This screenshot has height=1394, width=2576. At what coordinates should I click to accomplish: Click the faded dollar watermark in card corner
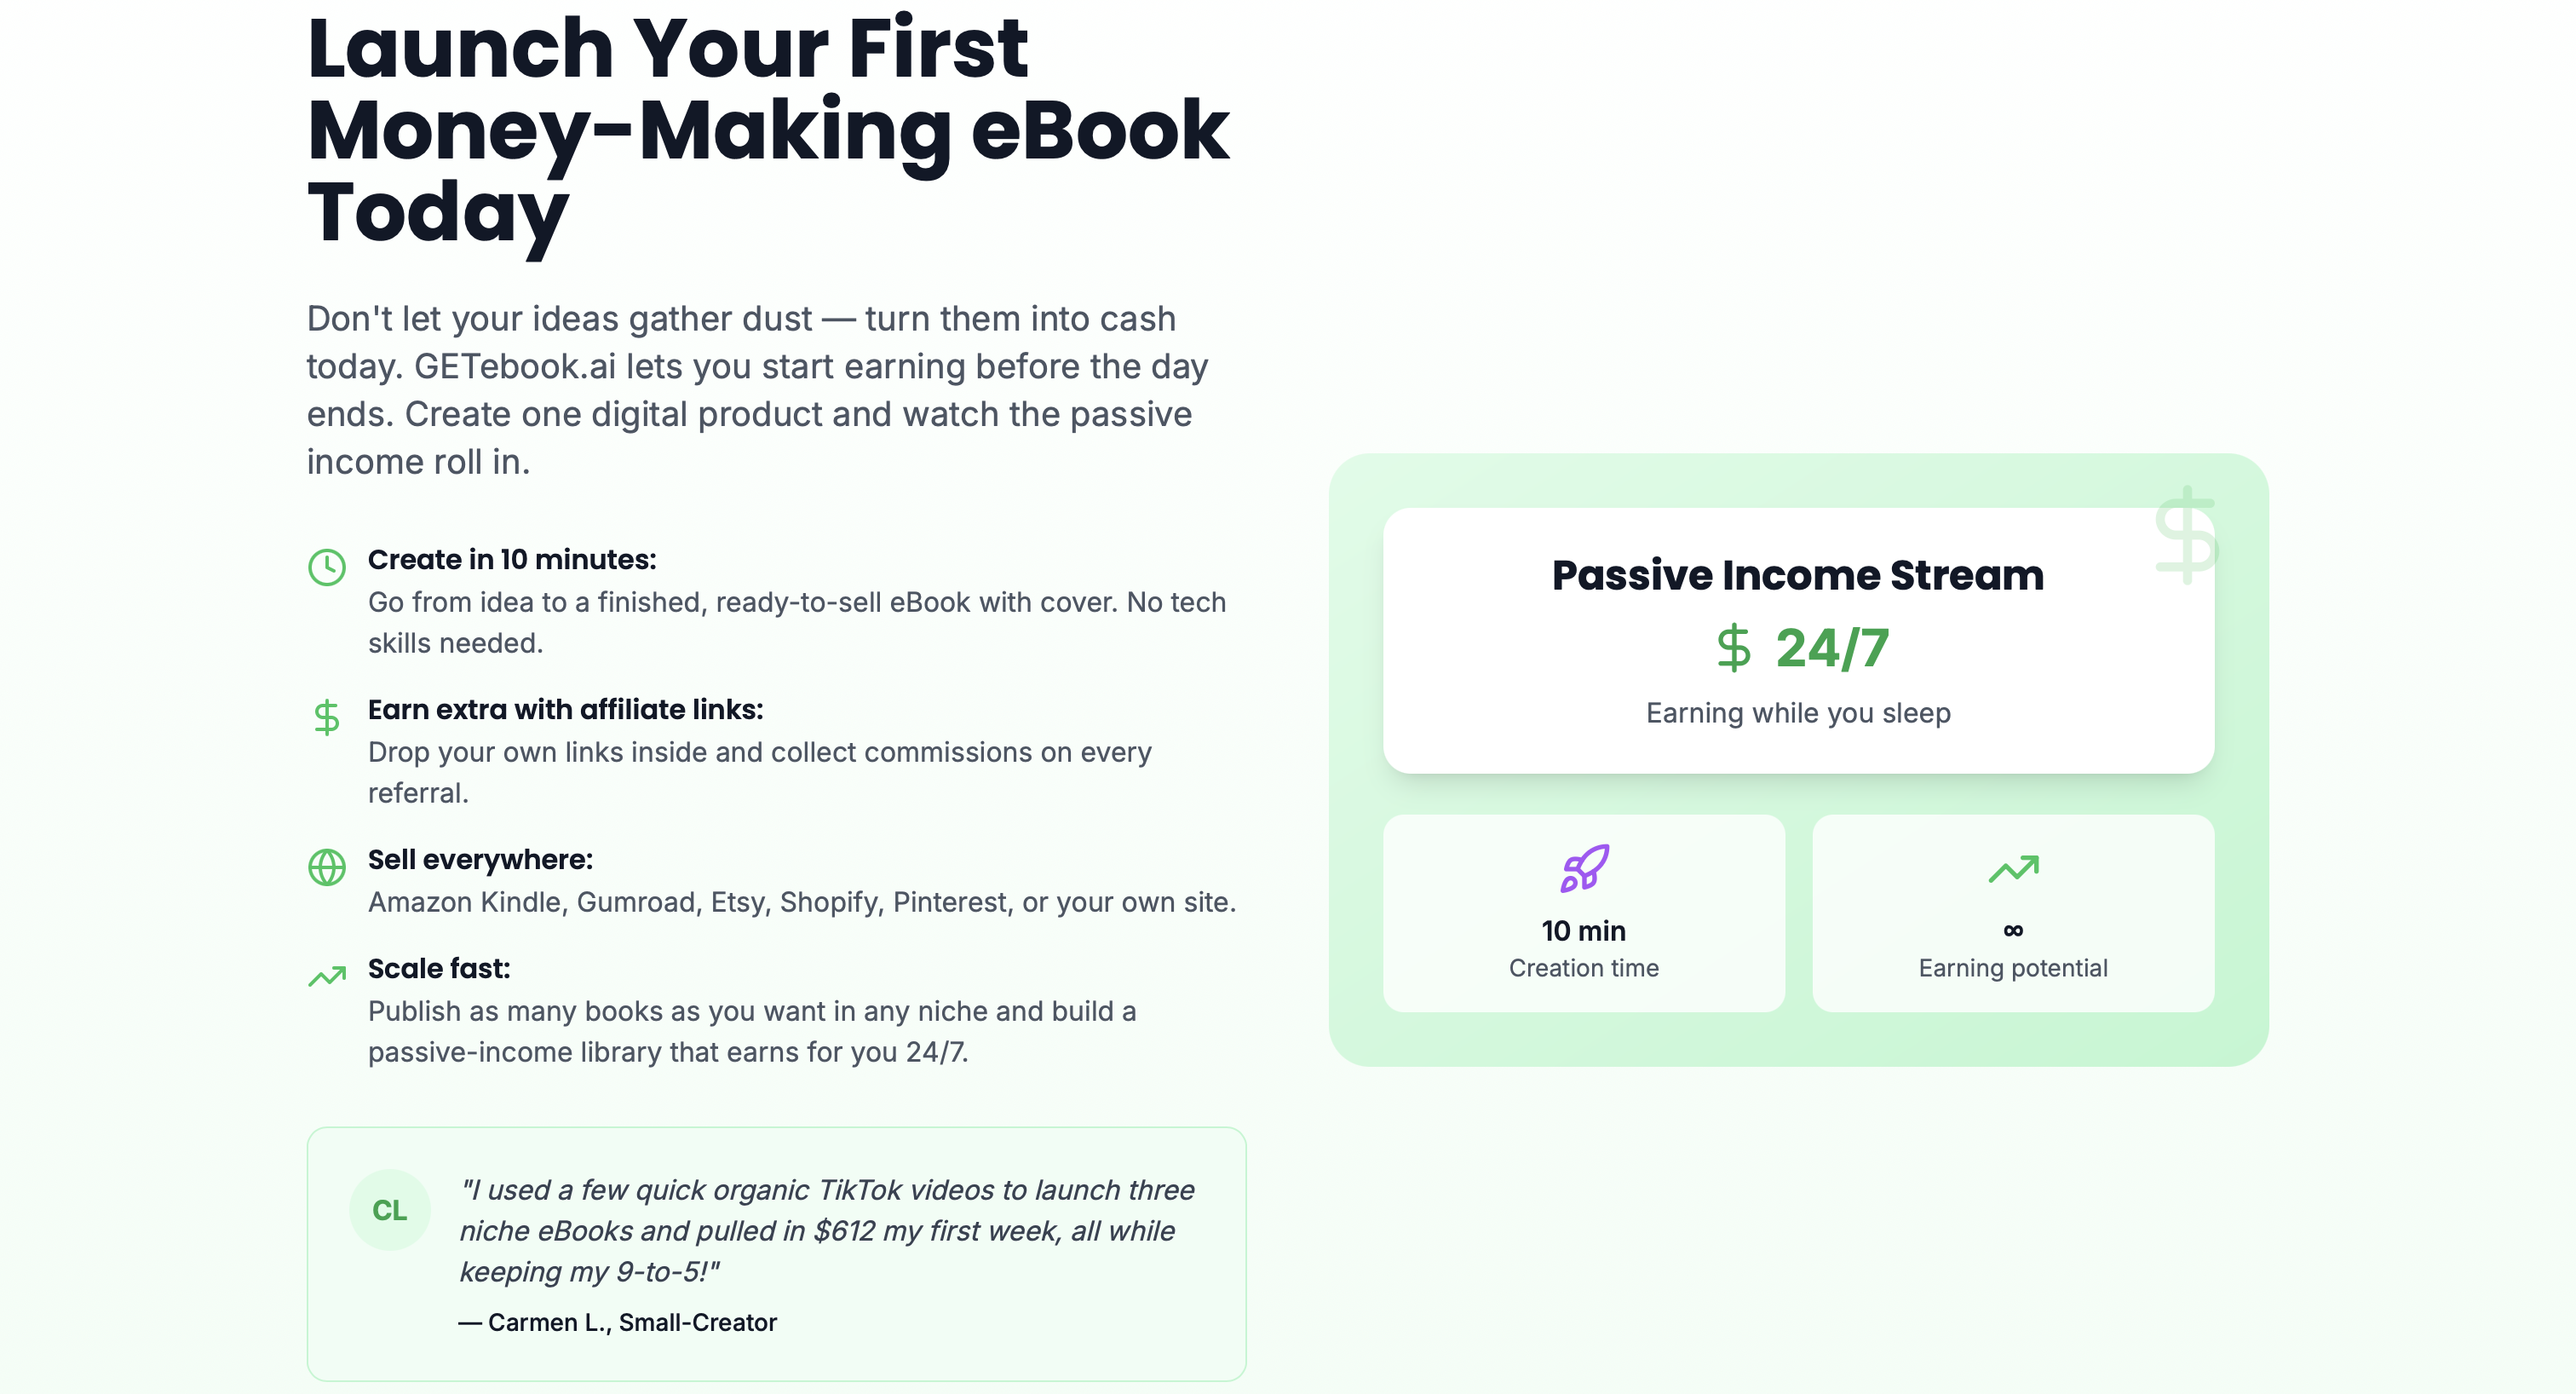point(2187,534)
